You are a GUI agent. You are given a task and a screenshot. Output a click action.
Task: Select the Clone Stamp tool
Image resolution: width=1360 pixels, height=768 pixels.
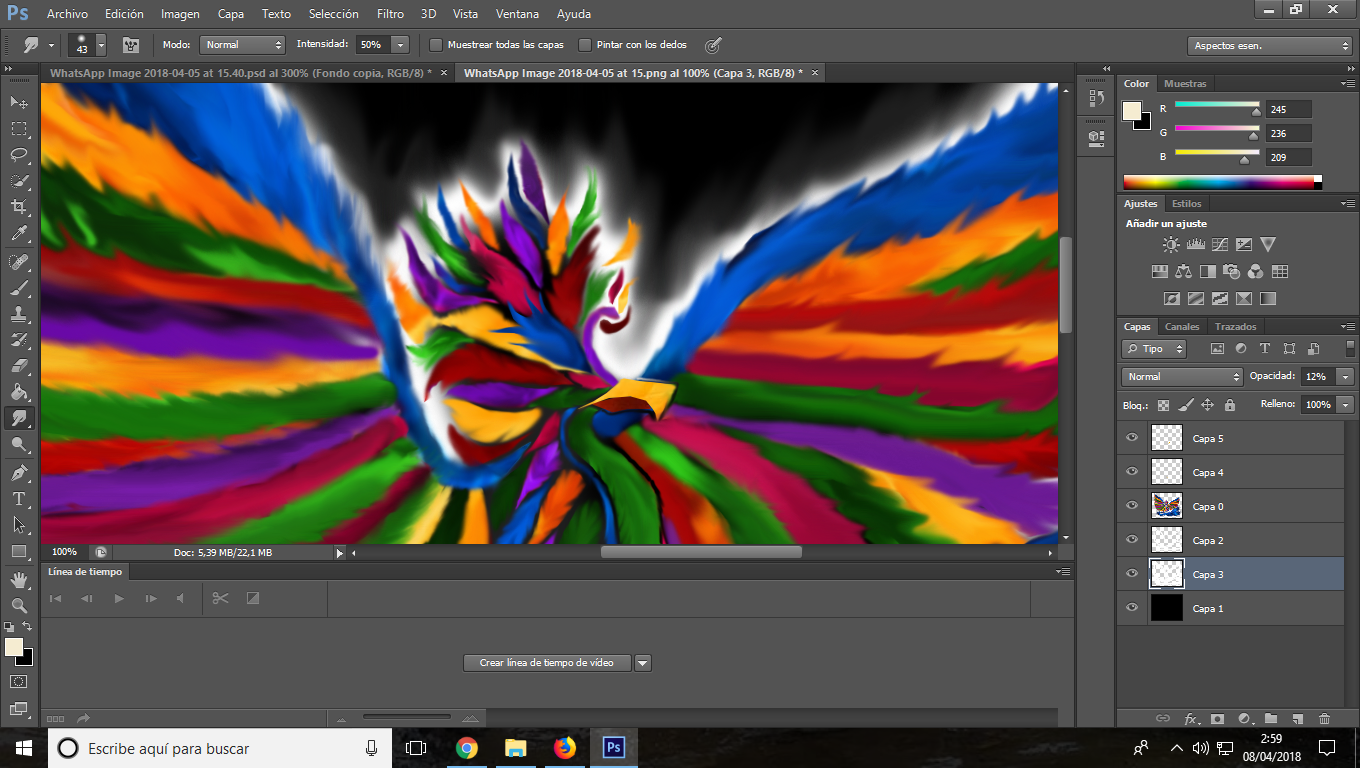coord(19,314)
